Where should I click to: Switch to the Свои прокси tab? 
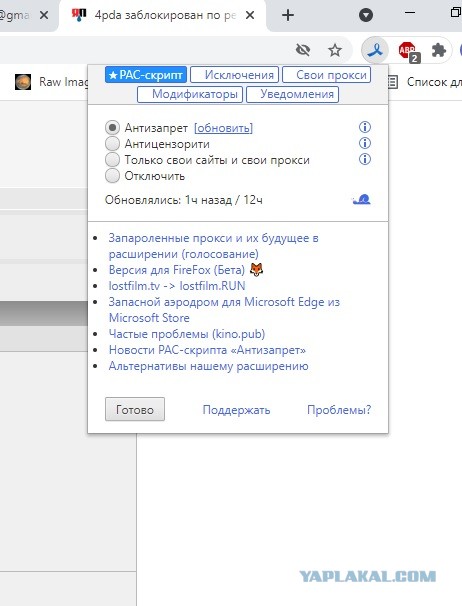pos(327,75)
